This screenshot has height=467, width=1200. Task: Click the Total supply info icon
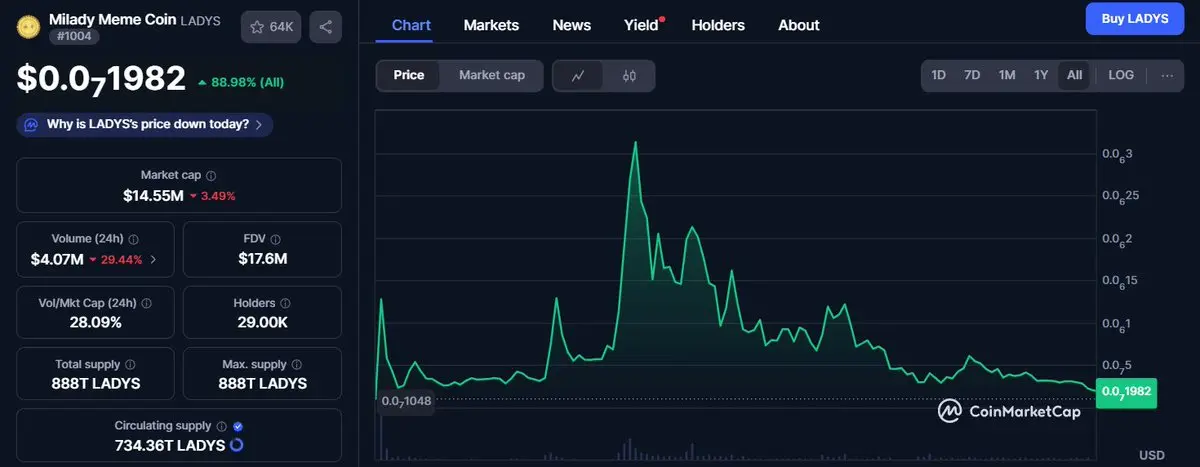coord(130,365)
